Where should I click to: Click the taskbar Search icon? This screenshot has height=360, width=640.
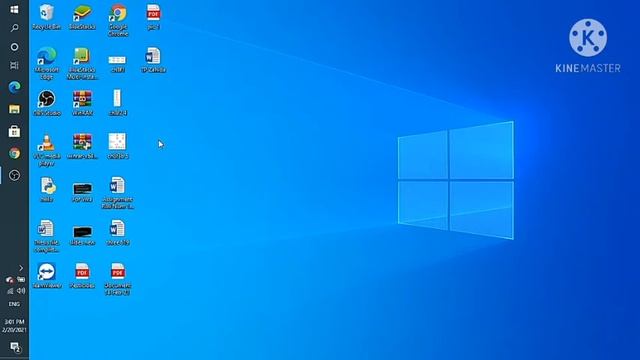point(14,28)
